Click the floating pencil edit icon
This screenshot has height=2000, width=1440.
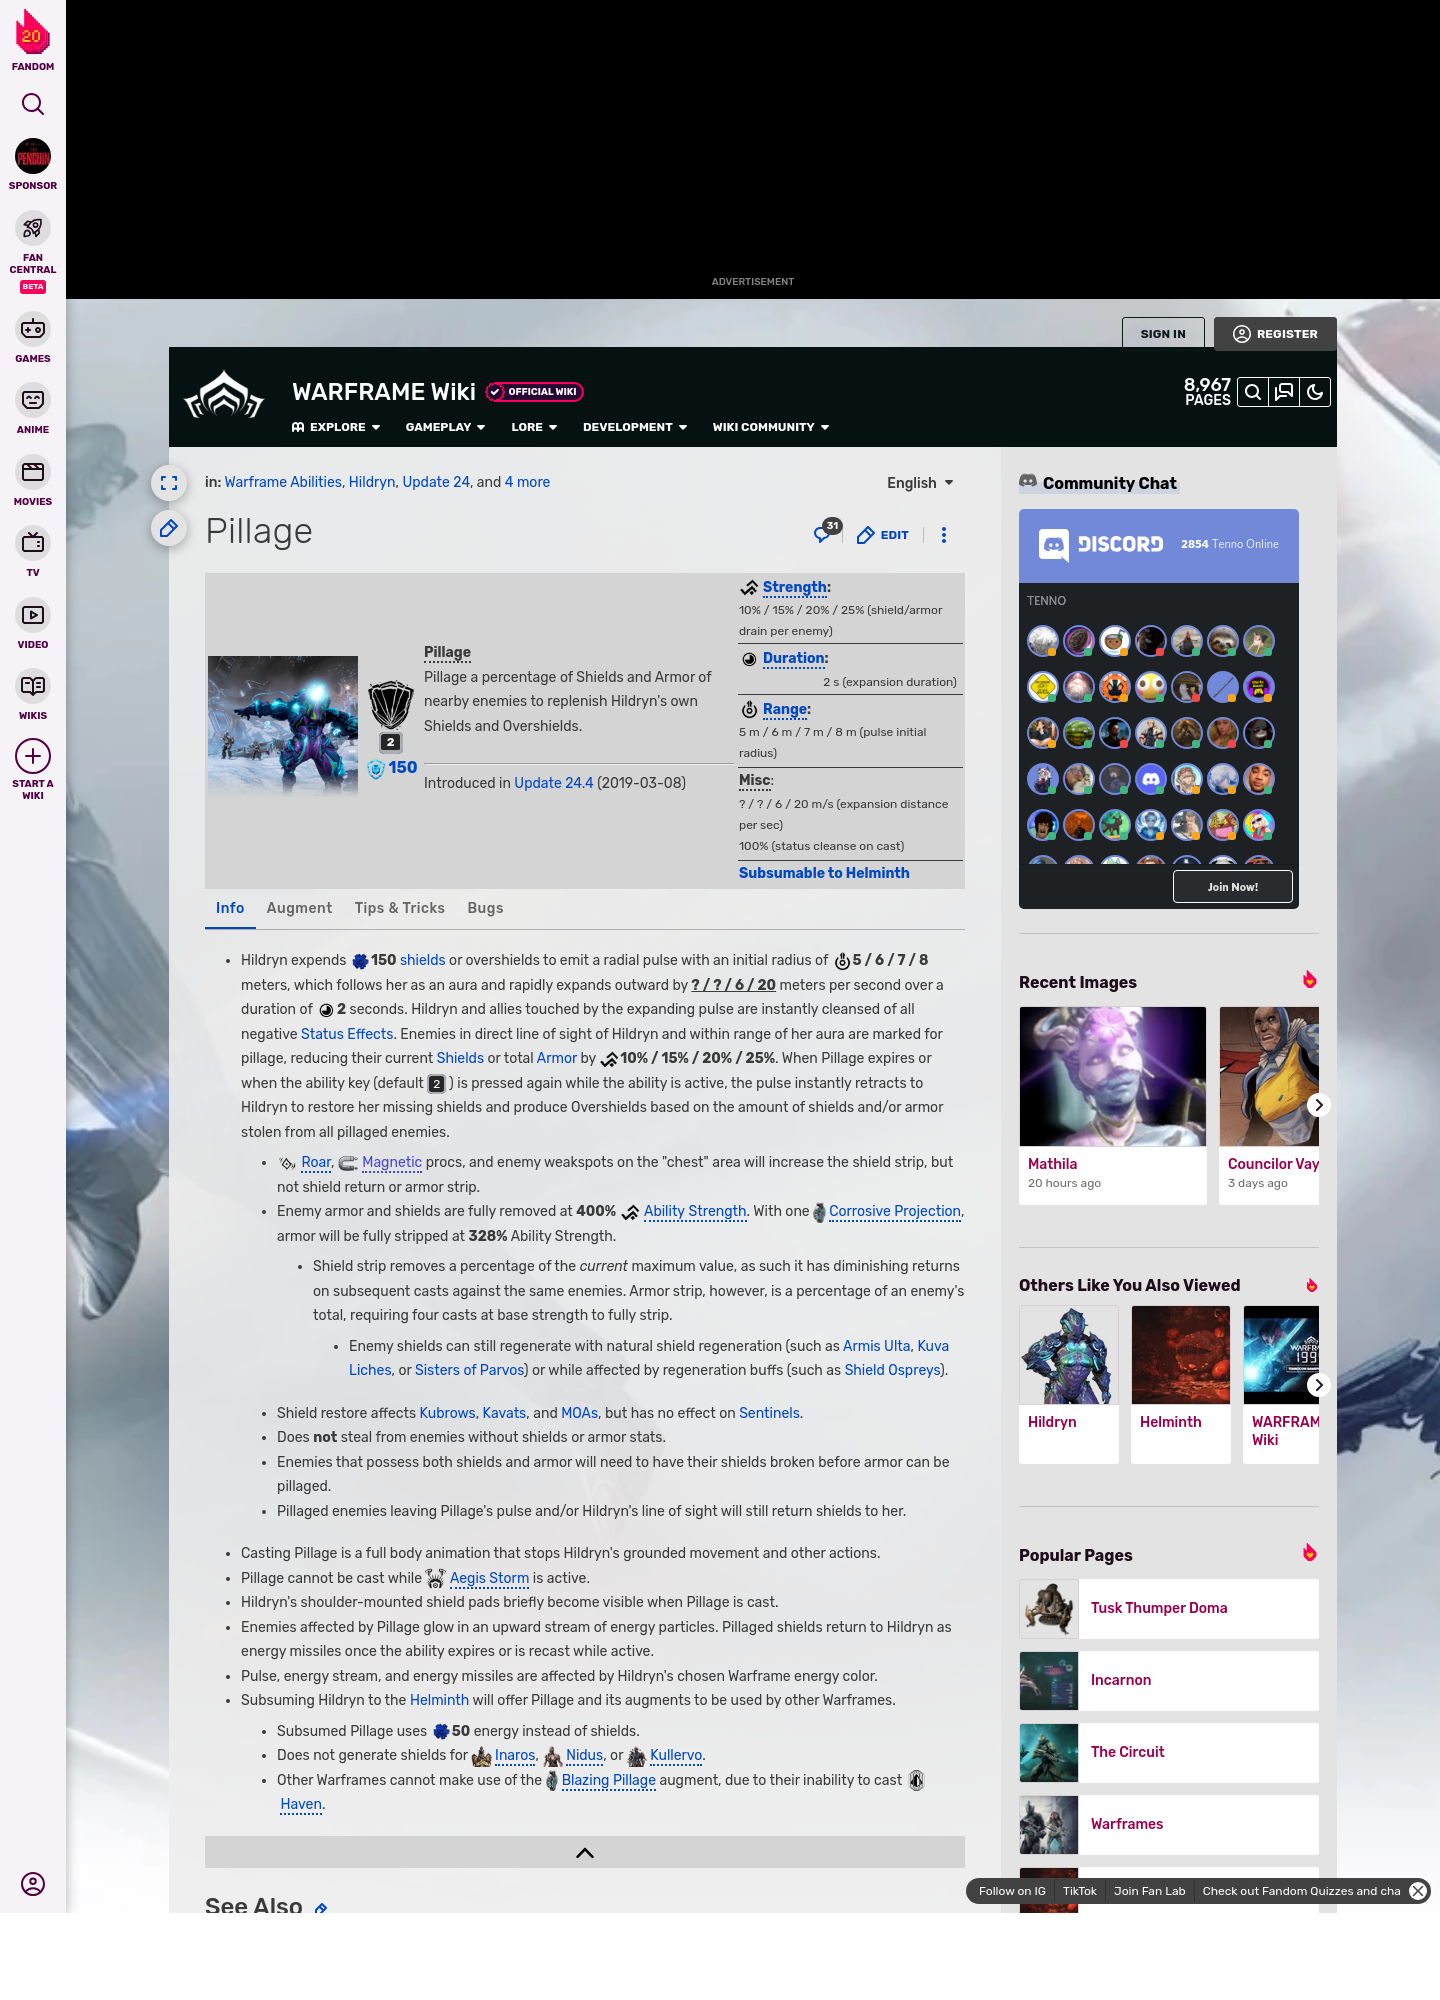point(169,528)
